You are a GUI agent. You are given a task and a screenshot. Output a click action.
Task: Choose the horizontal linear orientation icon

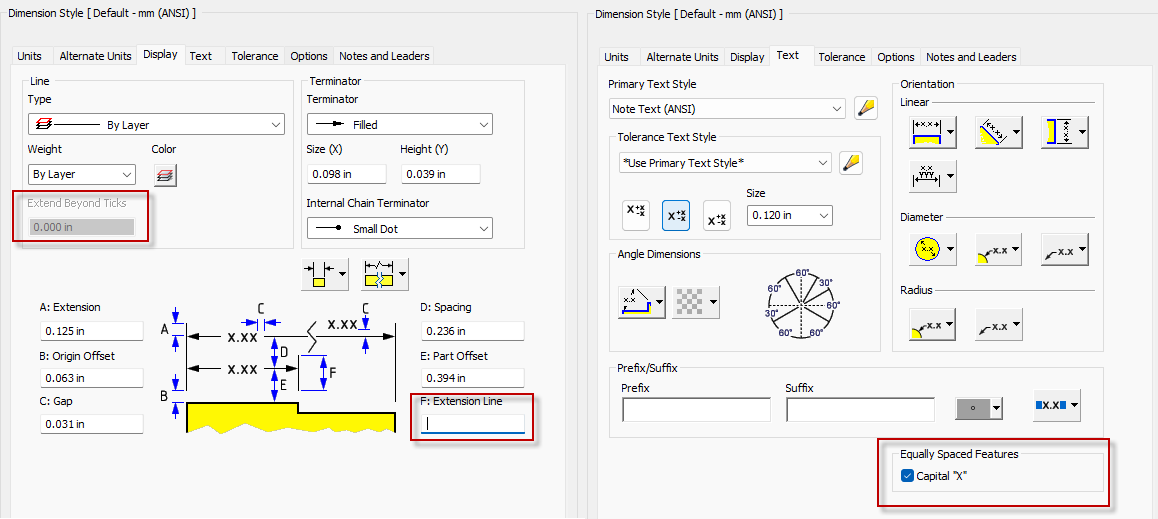[928, 132]
